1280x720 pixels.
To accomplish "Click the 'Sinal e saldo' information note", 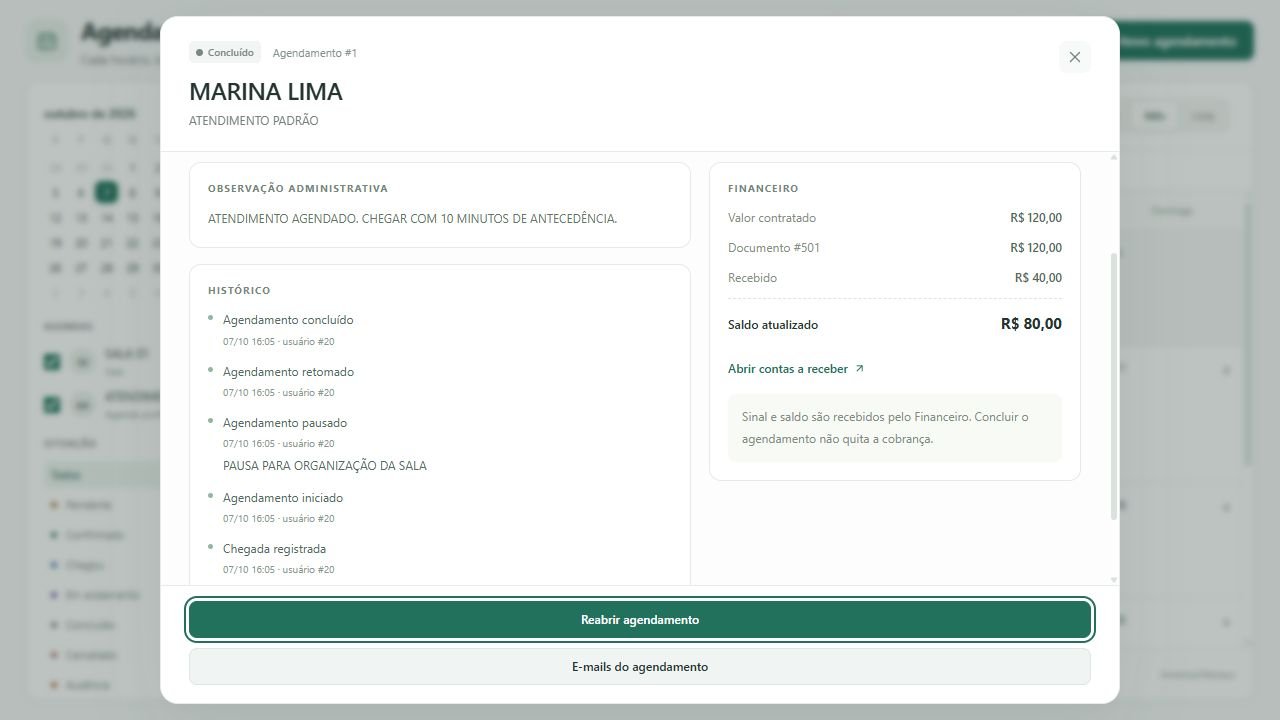I will click(895, 428).
